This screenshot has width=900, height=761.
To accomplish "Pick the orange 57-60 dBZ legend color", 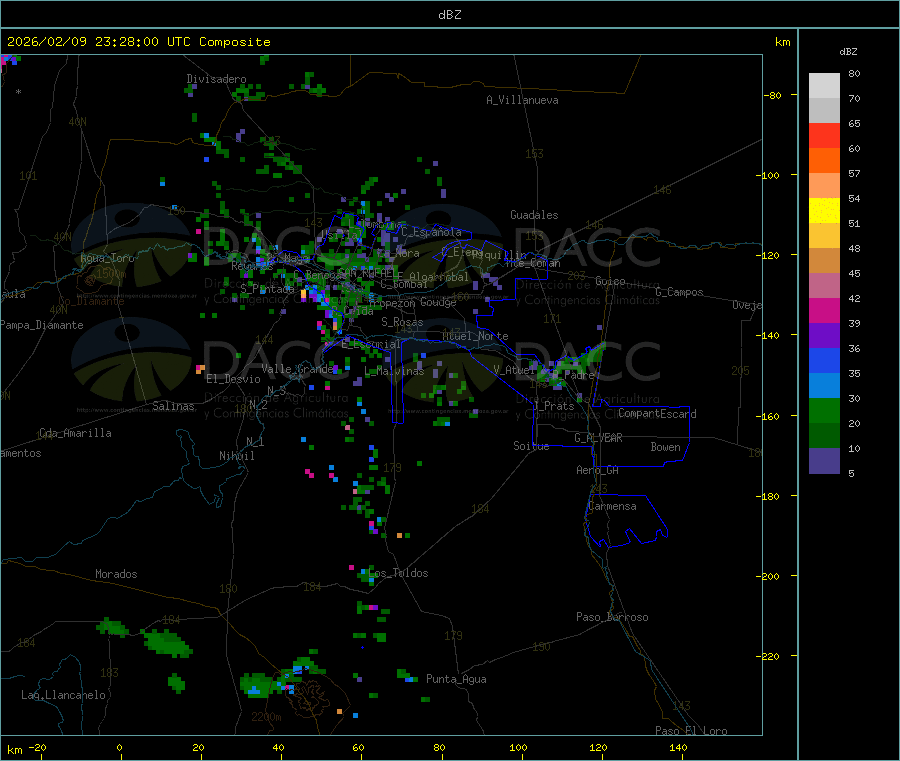I will (824, 161).
